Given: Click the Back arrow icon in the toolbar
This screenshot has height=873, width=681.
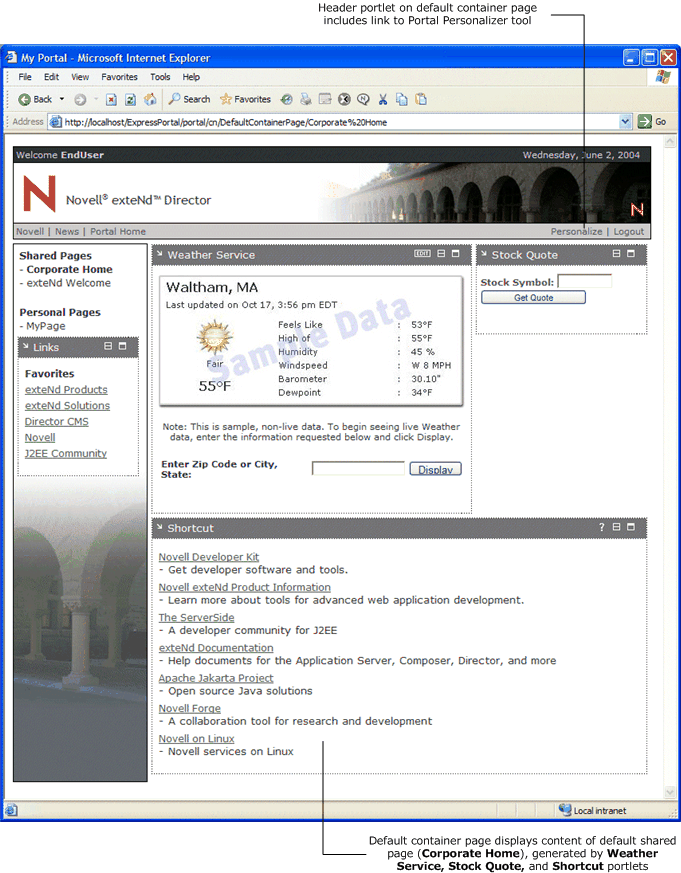Looking at the screenshot, I should point(24,100).
